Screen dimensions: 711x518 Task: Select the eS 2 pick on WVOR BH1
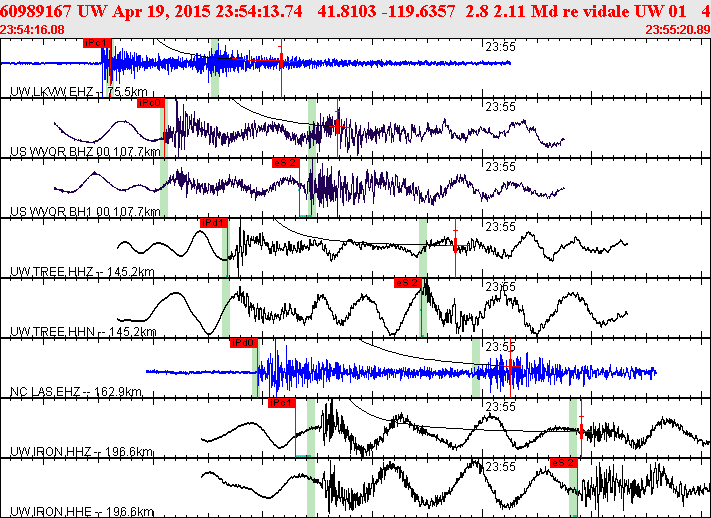[x=286, y=163]
